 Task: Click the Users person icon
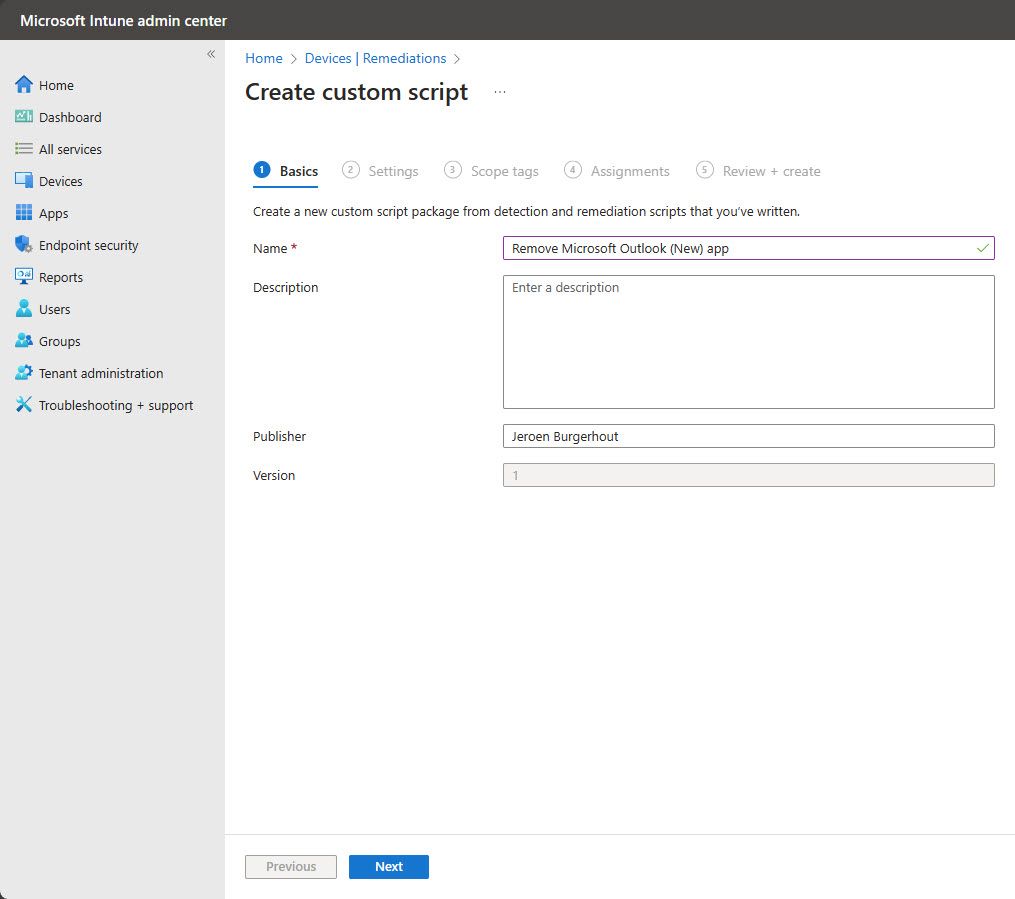pyautogui.click(x=24, y=309)
